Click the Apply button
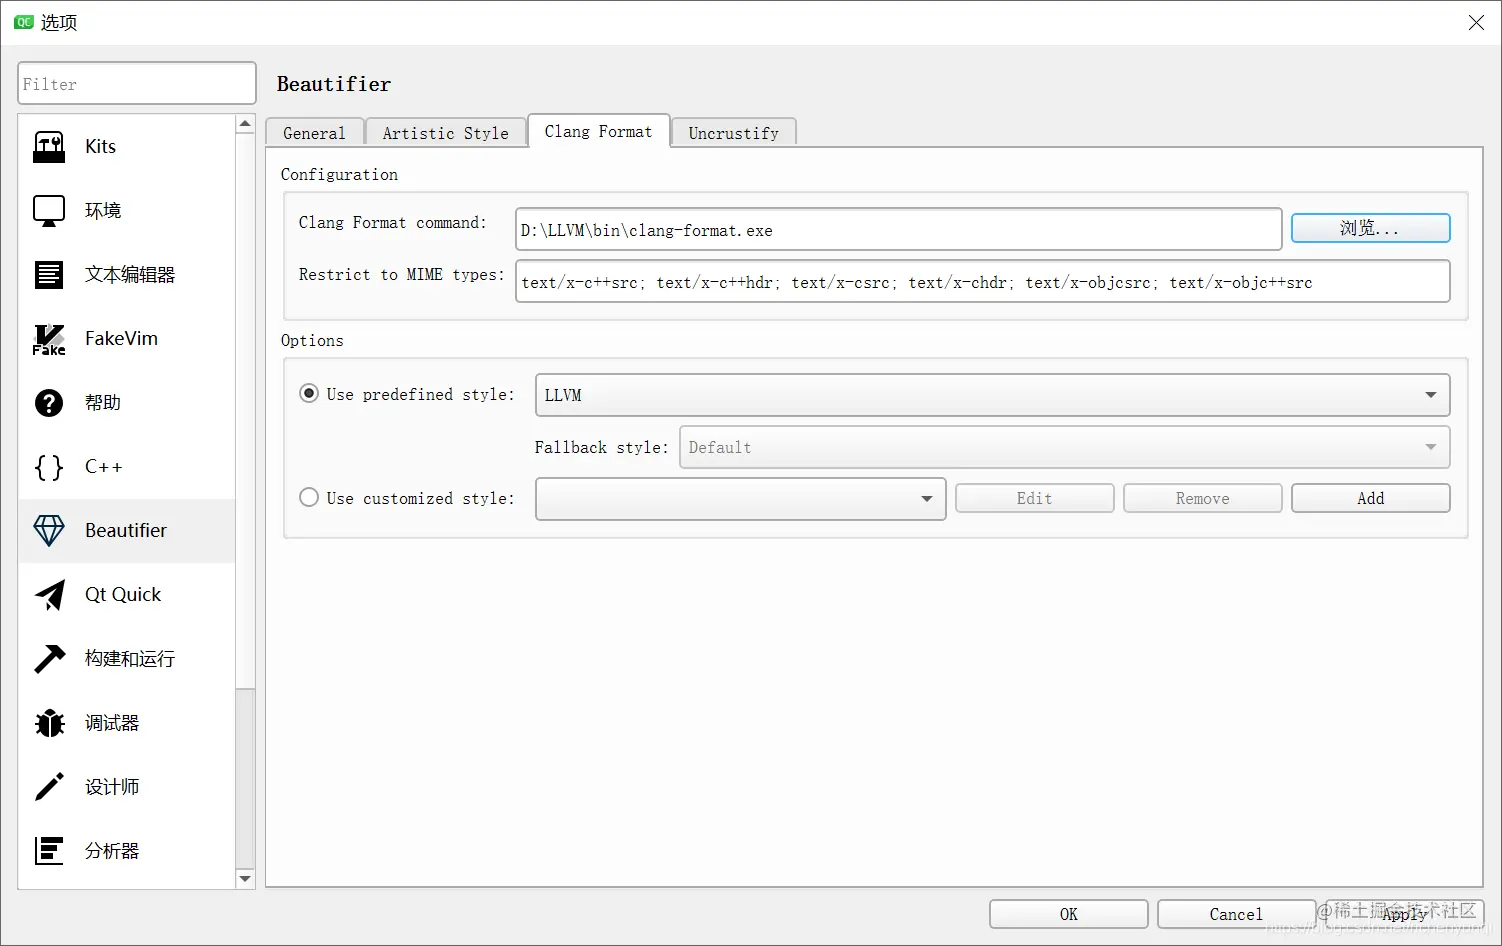Viewport: 1502px width, 946px height. pyautogui.click(x=1404, y=914)
